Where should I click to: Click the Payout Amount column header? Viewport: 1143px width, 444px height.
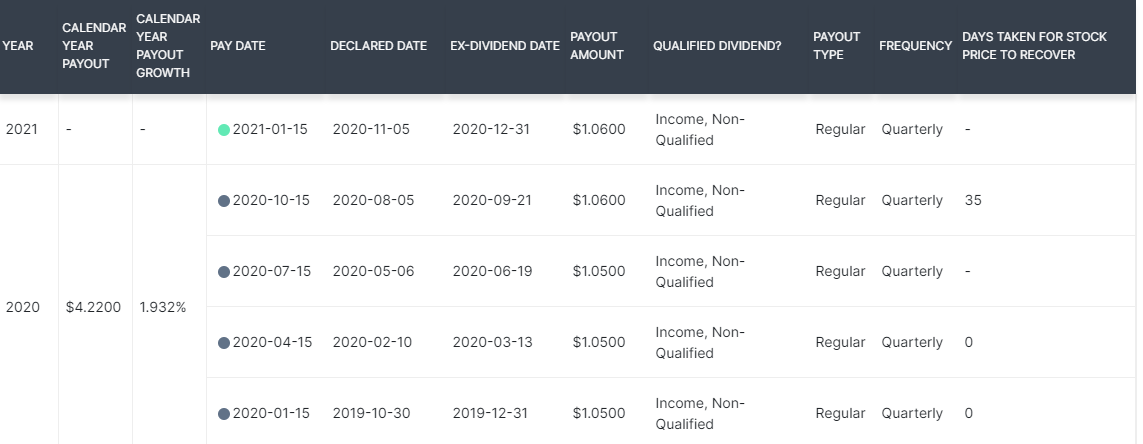point(596,46)
